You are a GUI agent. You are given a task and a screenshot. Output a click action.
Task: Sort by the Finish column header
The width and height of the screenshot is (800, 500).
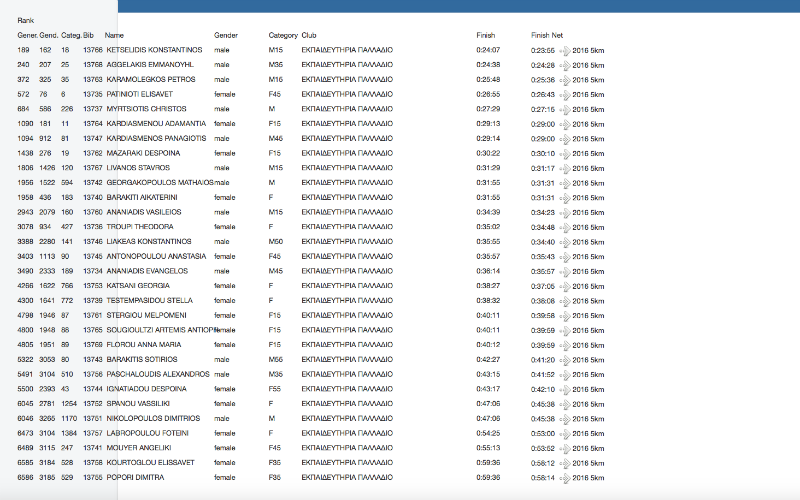[486, 35]
